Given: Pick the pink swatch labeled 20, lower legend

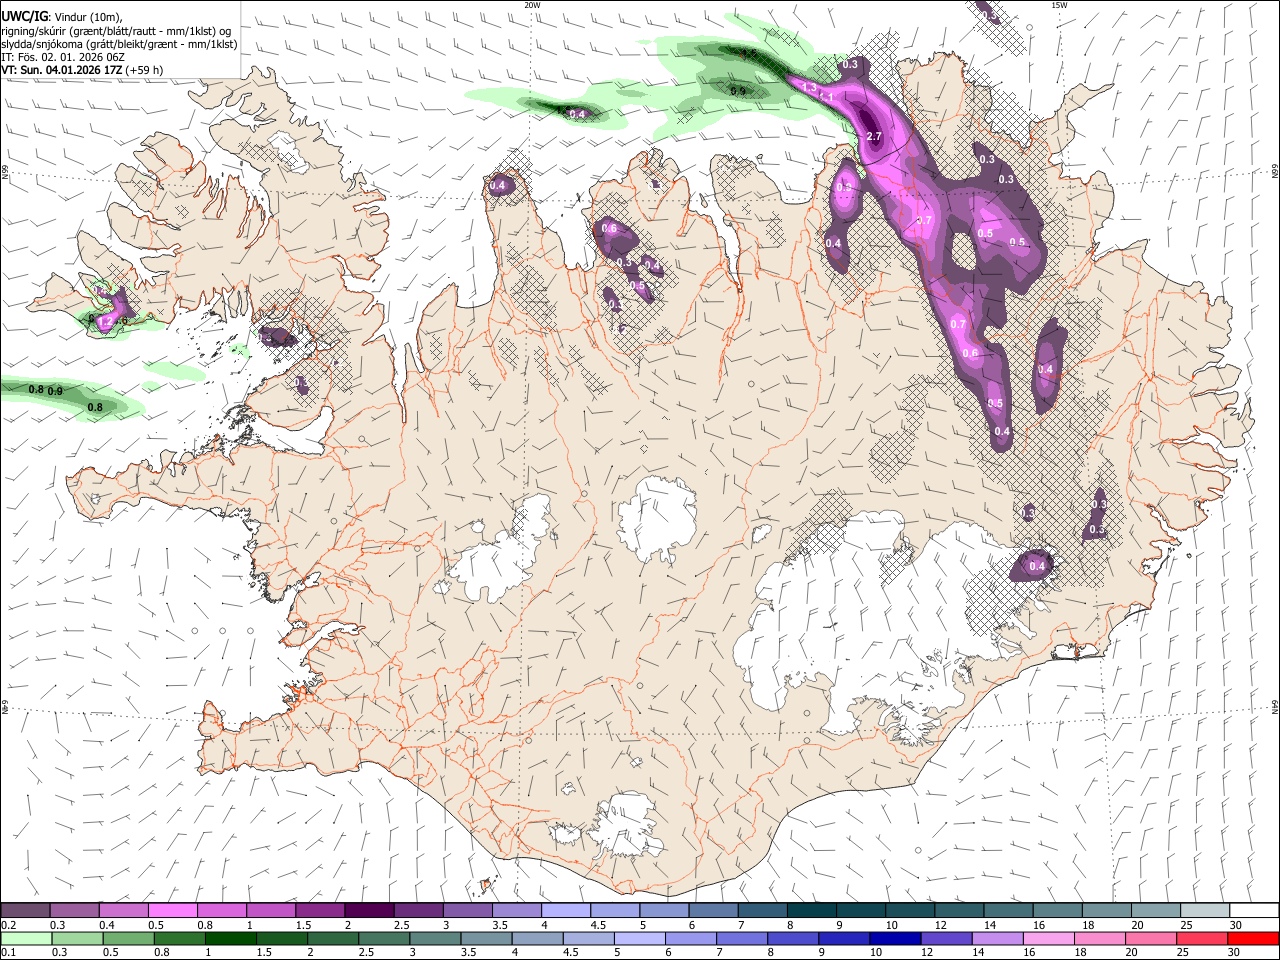Looking at the screenshot, I should click(1150, 938).
